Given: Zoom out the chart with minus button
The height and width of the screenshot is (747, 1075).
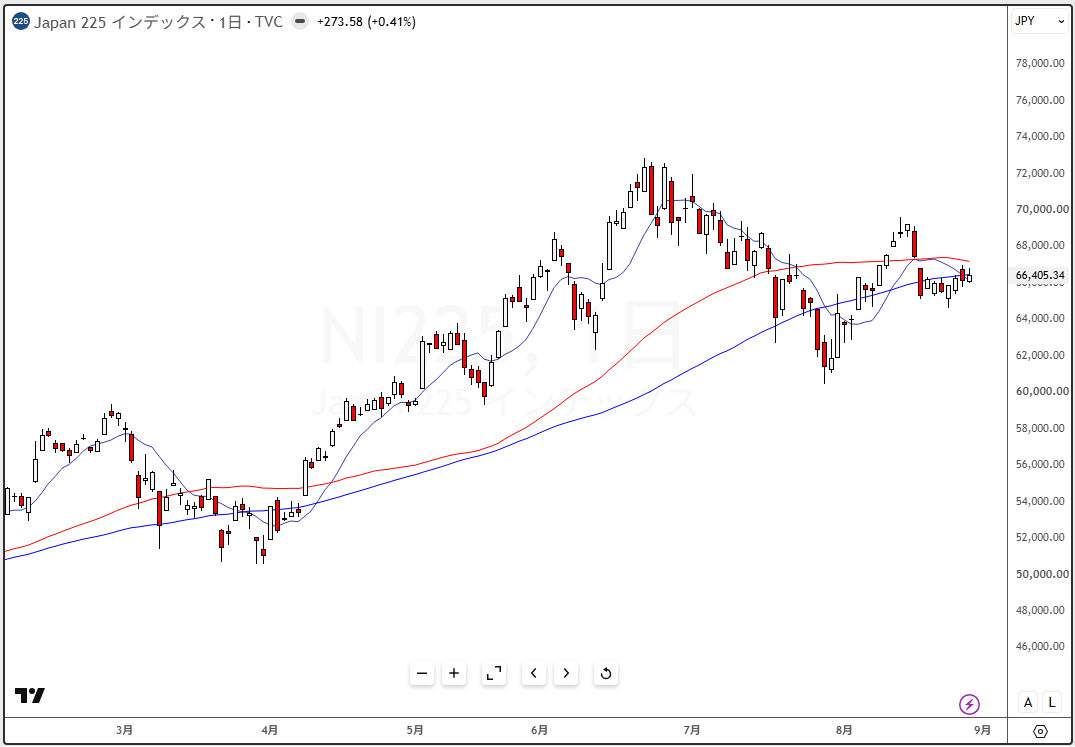Looking at the screenshot, I should 422,674.
